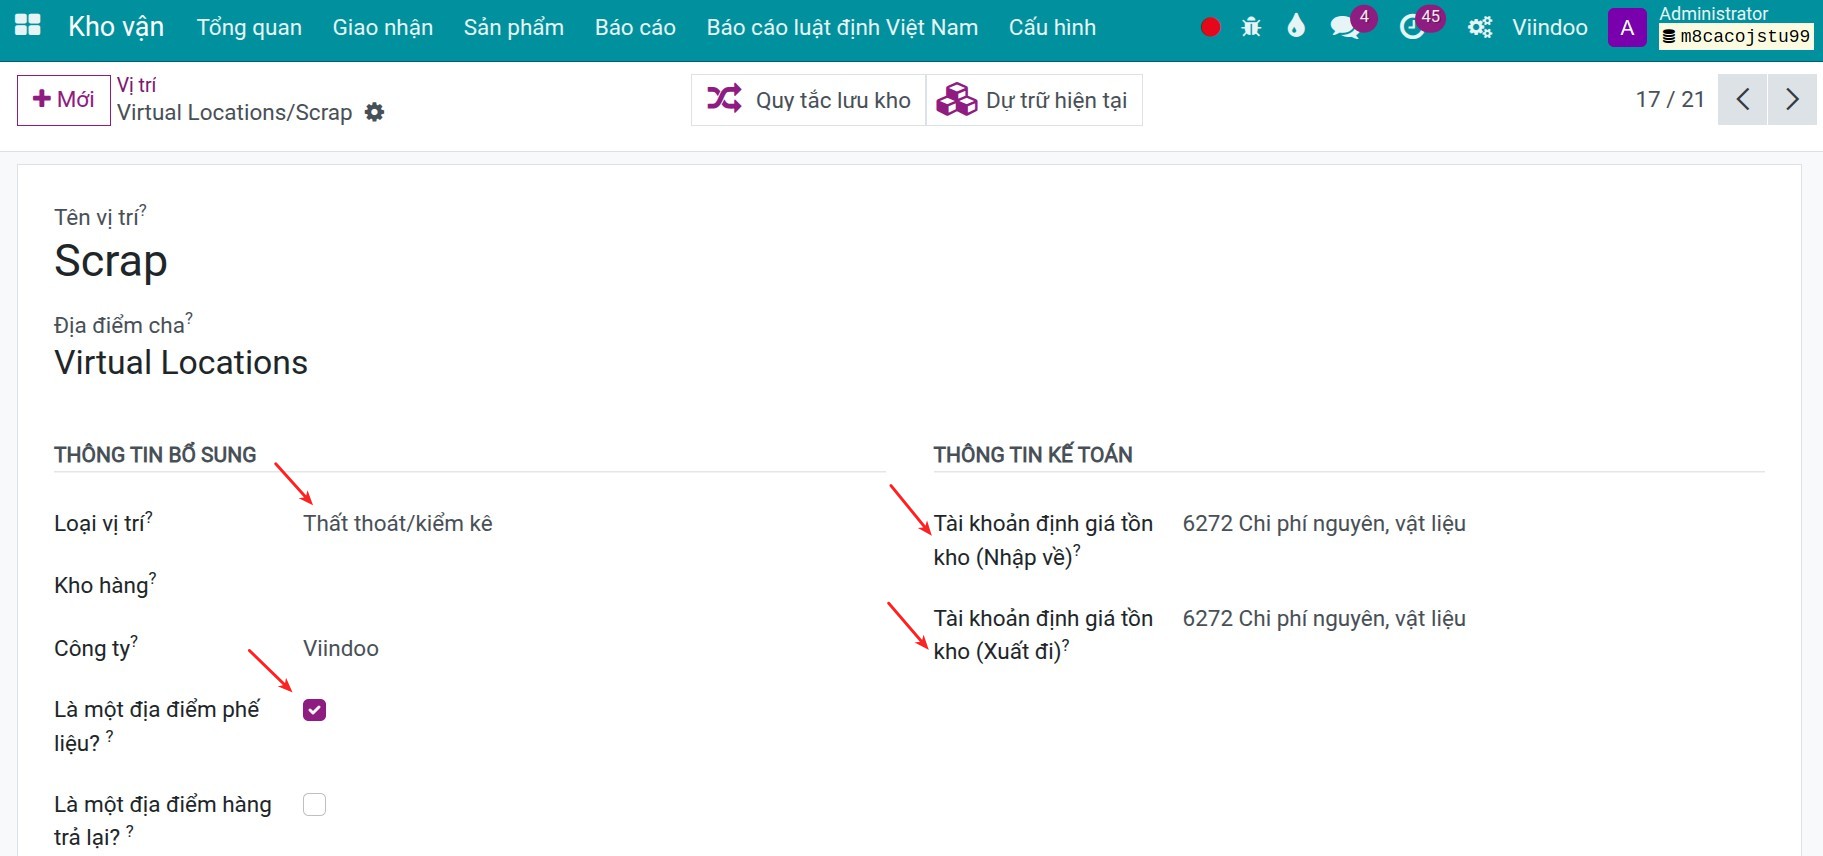The width and height of the screenshot is (1823, 856).
Task: Open the Sản phẩm menu
Action: point(514,27)
